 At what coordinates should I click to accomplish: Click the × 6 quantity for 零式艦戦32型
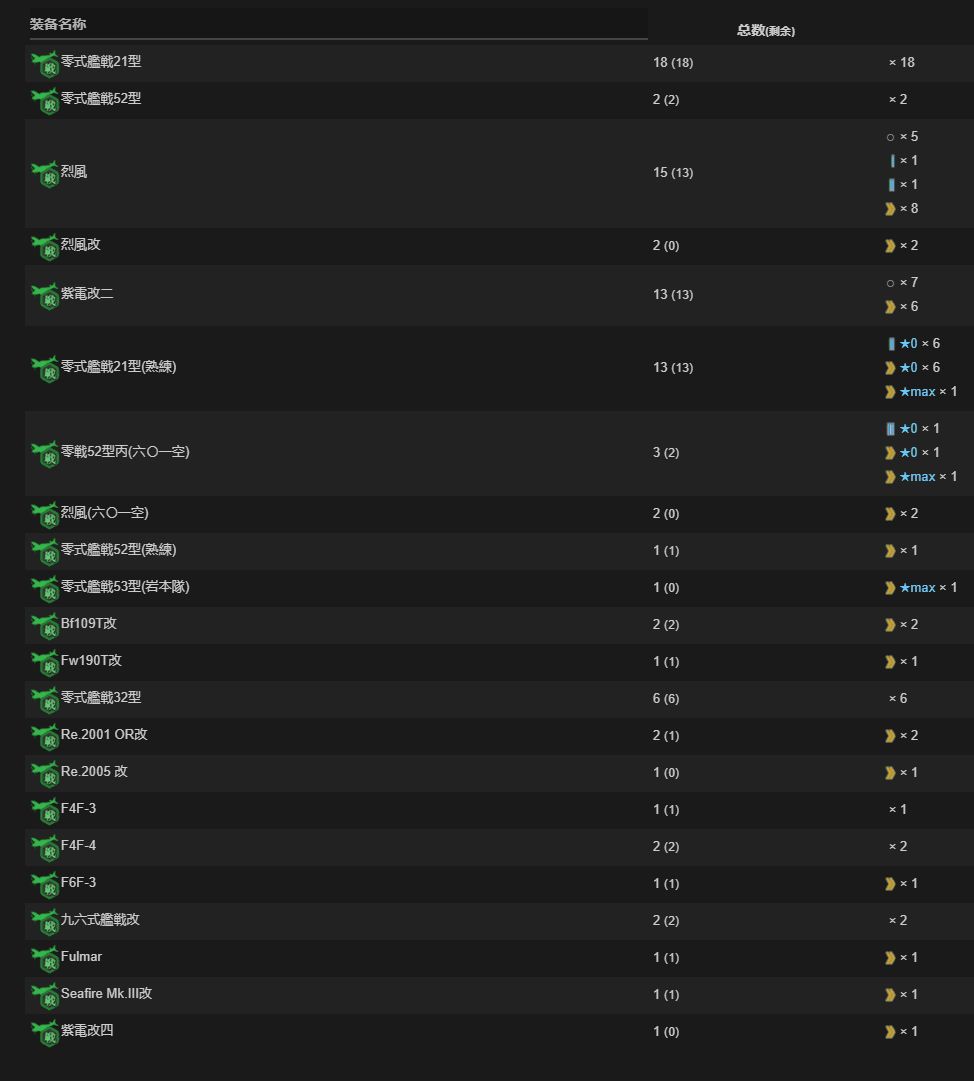pyautogui.click(x=898, y=698)
